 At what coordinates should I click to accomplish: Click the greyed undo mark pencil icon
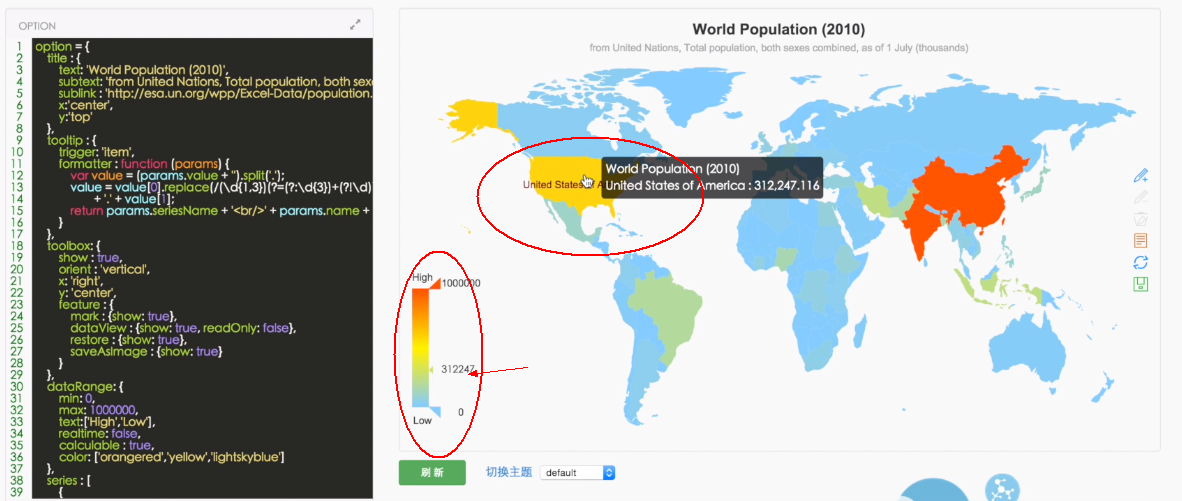pyautogui.click(x=1141, y=197)
